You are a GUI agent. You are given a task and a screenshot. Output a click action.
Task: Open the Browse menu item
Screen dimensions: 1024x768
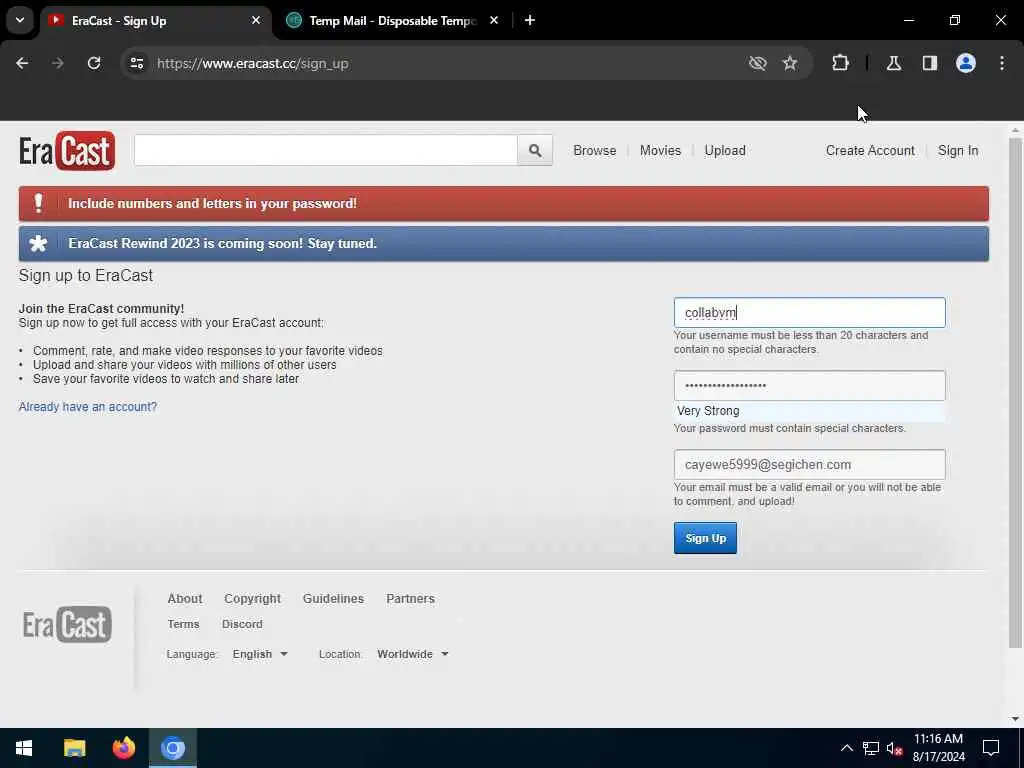click(595, 151)
